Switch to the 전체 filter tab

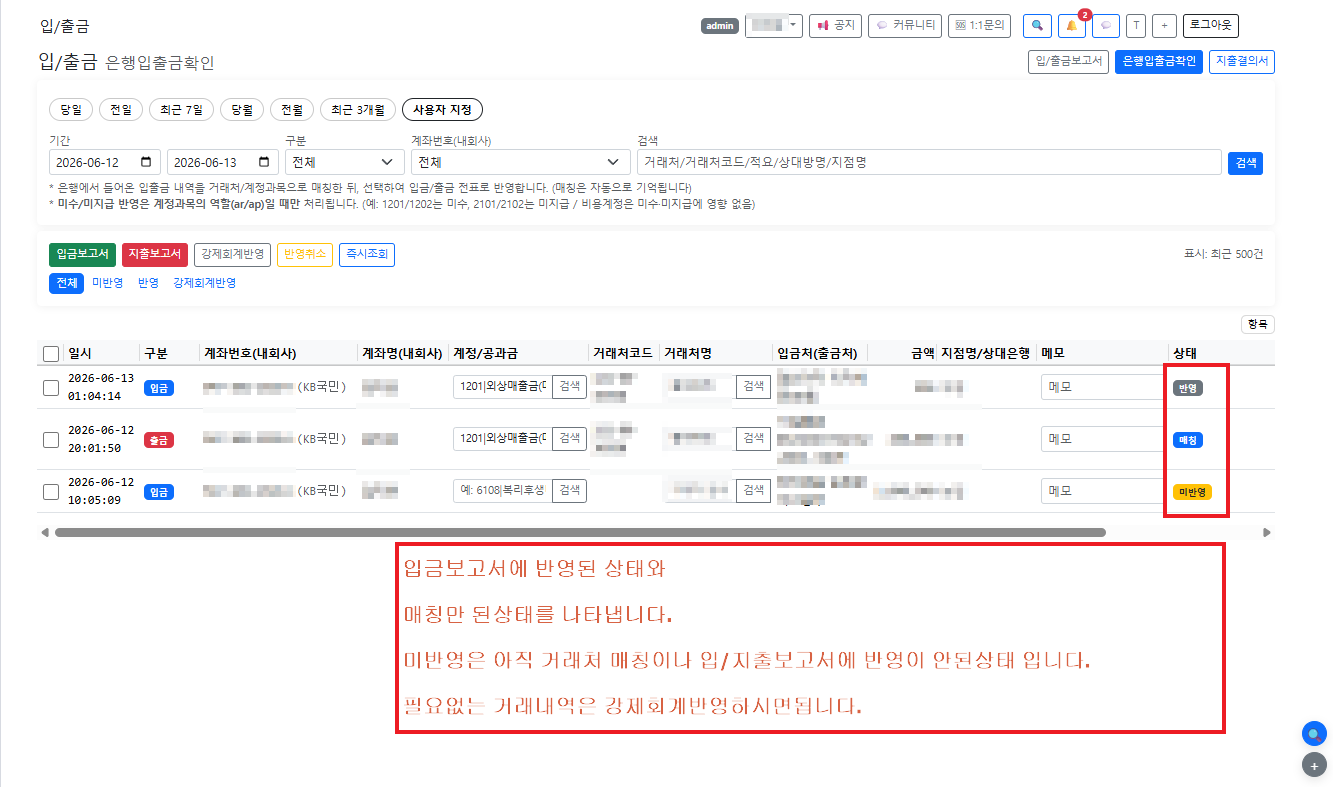[67, 283]
